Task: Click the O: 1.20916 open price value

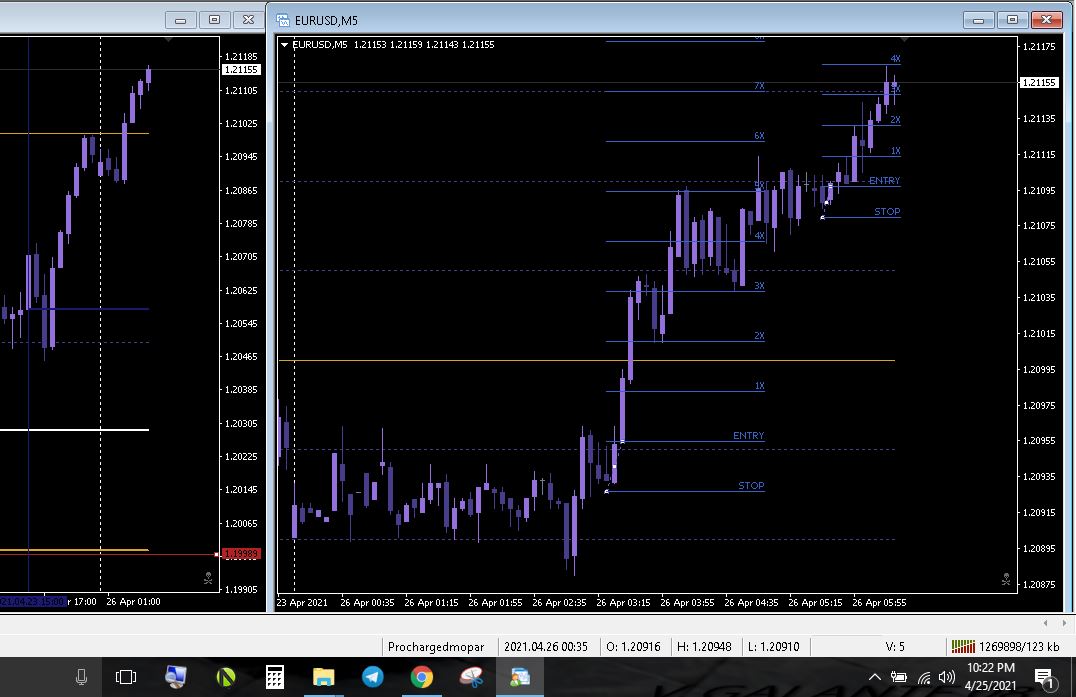Action: click(633, 646)
